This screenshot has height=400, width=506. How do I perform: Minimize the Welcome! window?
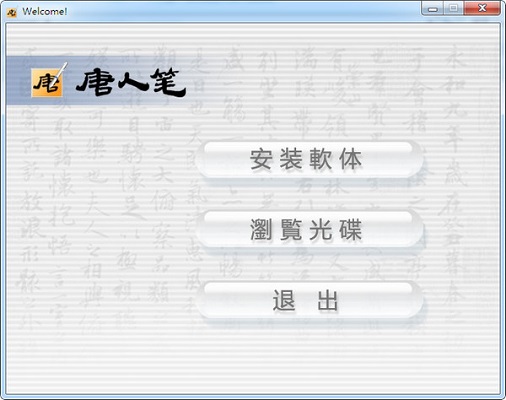click(432, 9)
